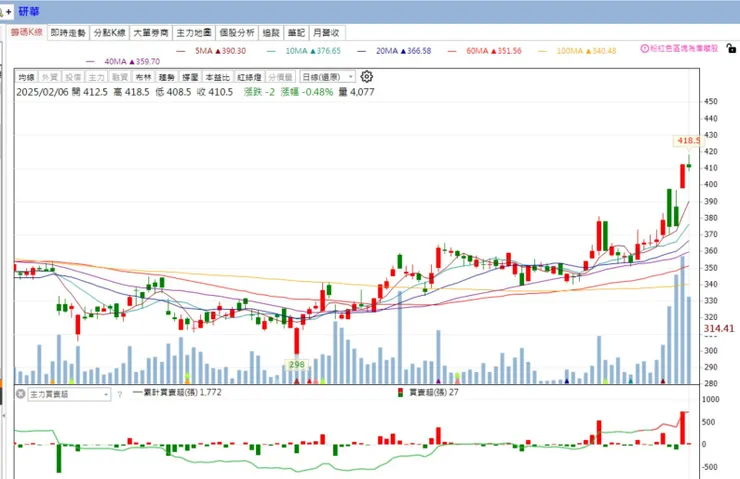
Task: Switch to the 籌碼K線 tab
Action: point(26,33)
